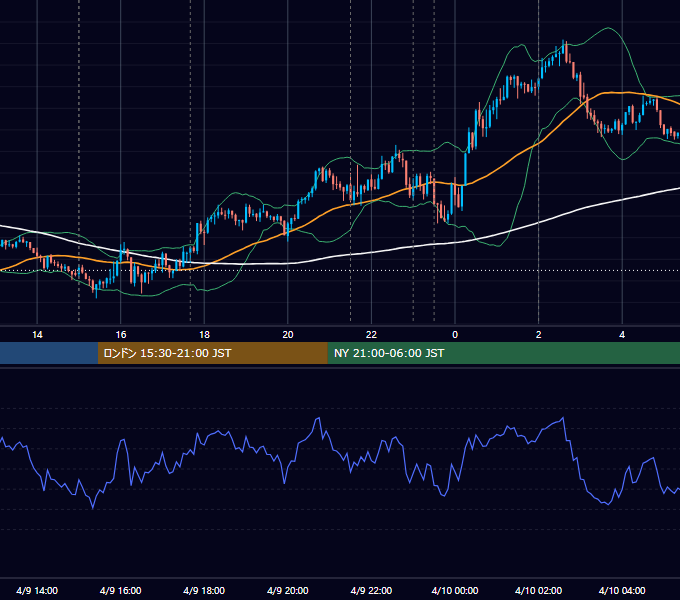This screenshot has height=600, width=680.
Task: Click the hour 18 axis label
Action: pyautogui.click(x=204, y=335)
